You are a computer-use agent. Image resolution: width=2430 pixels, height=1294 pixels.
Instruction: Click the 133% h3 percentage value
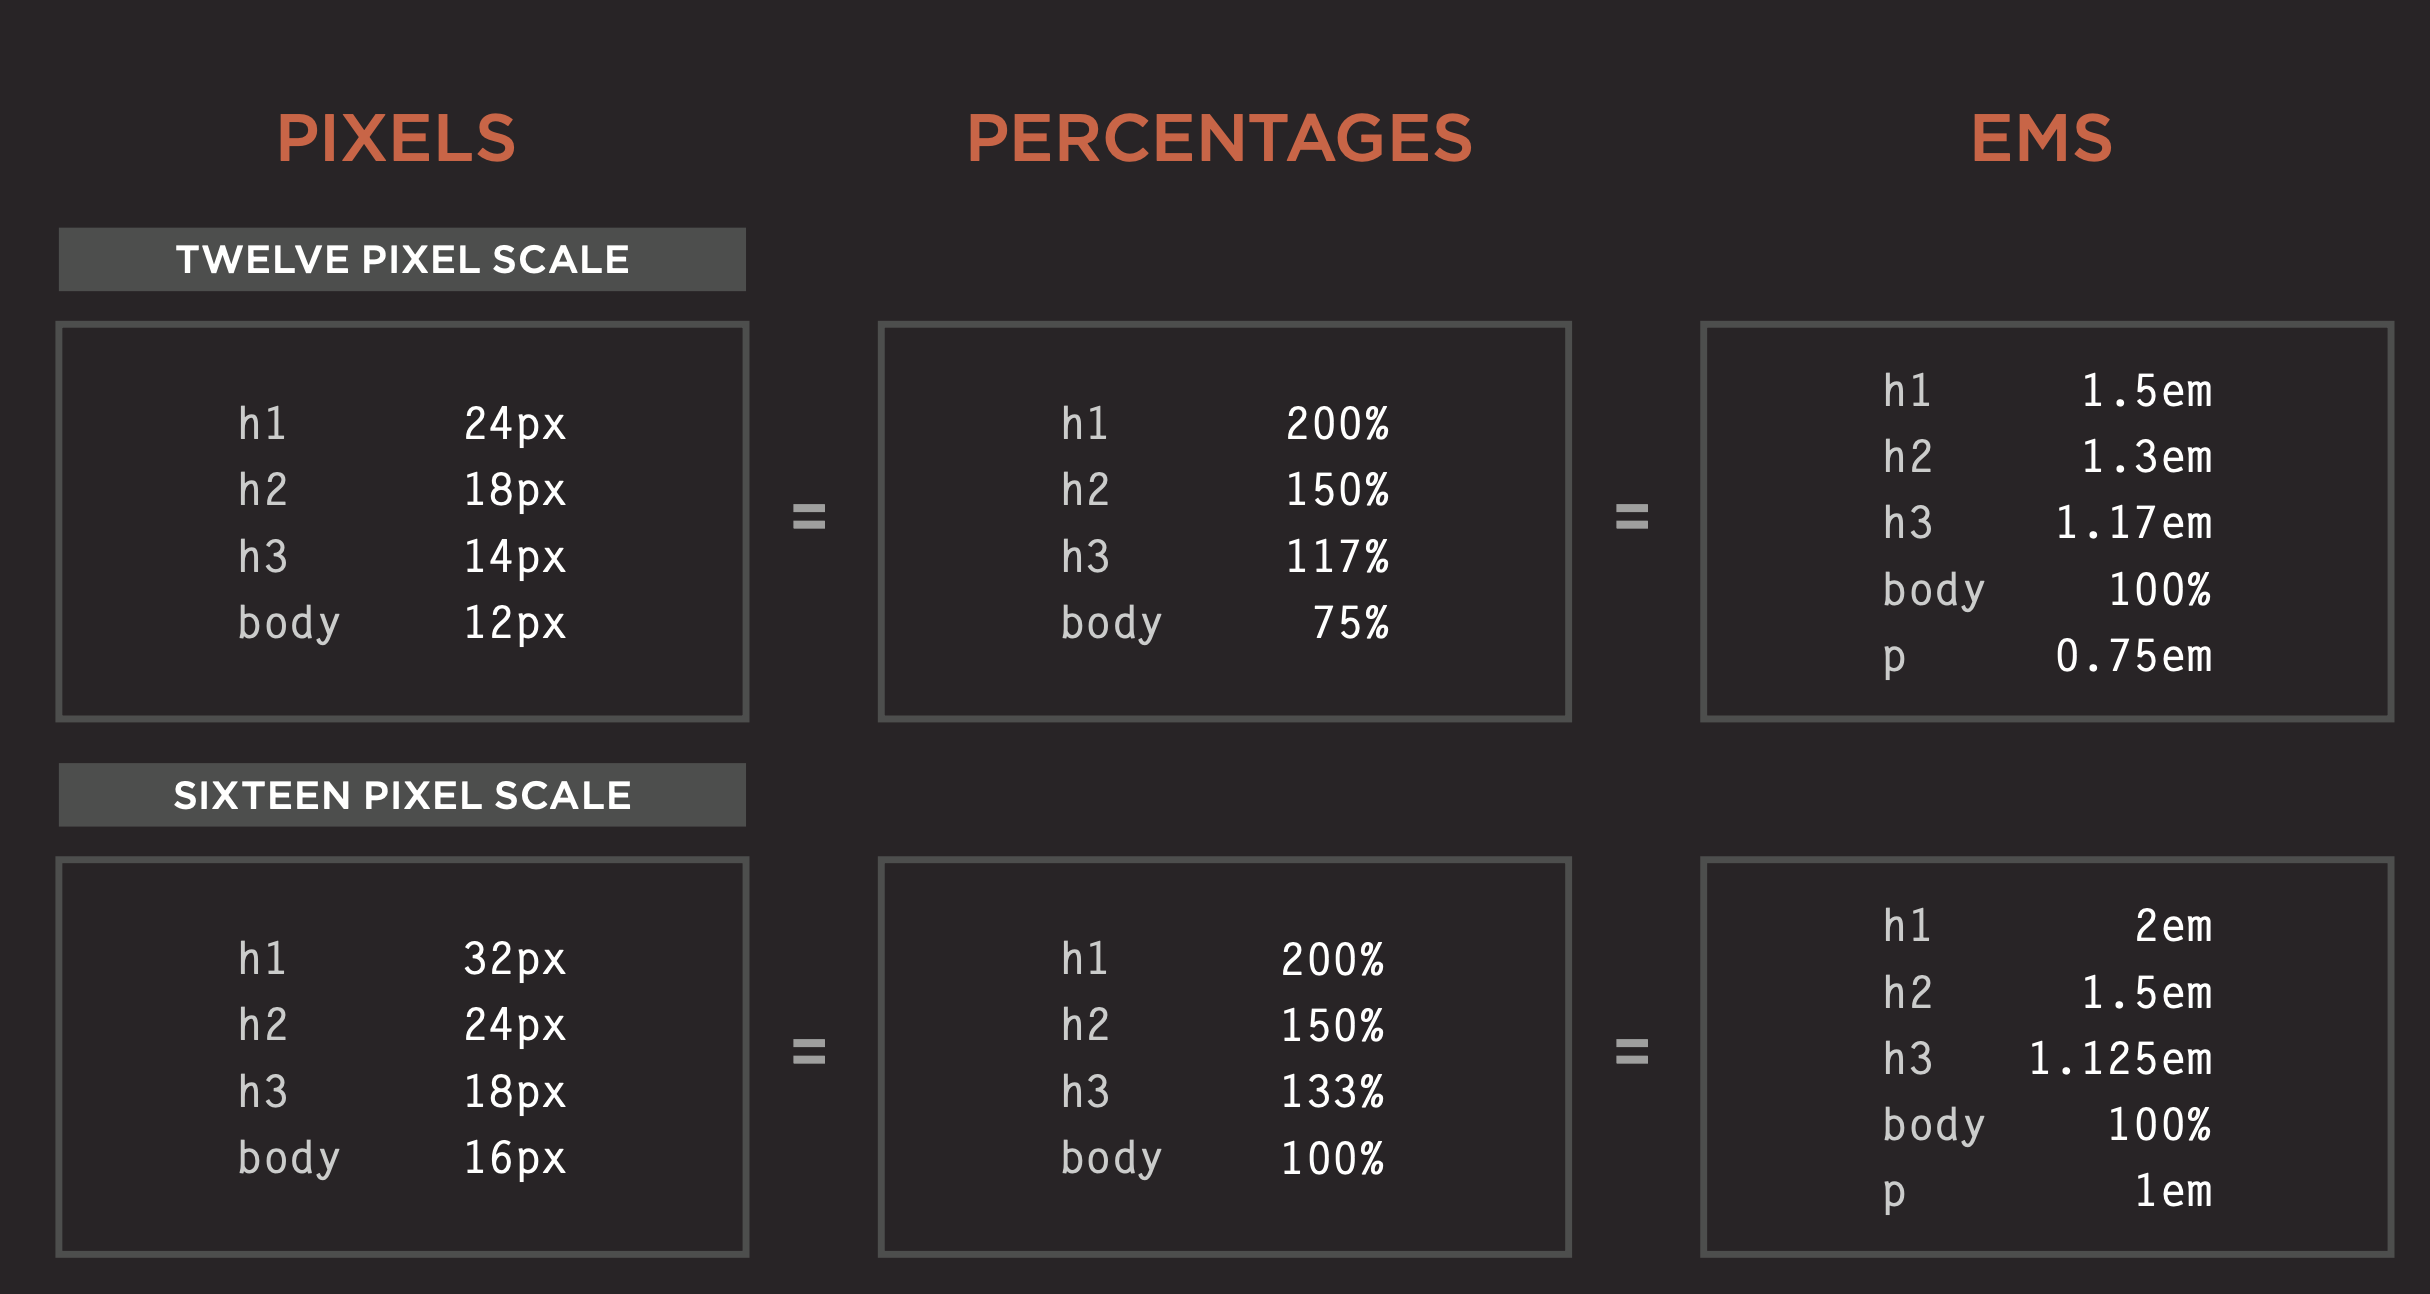click(x=1332, y=1092)
